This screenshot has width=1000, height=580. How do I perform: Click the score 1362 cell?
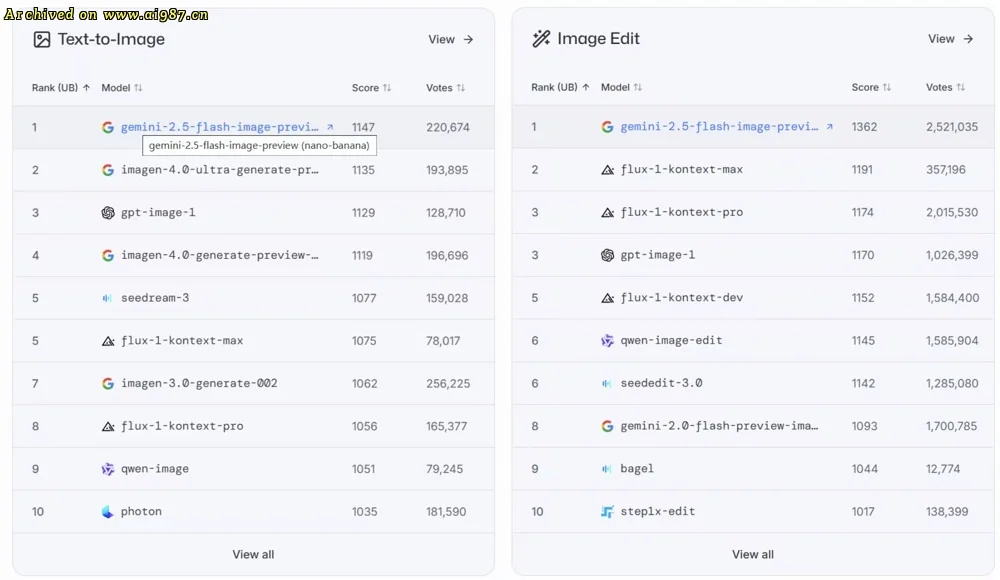[x=864, y=127]
